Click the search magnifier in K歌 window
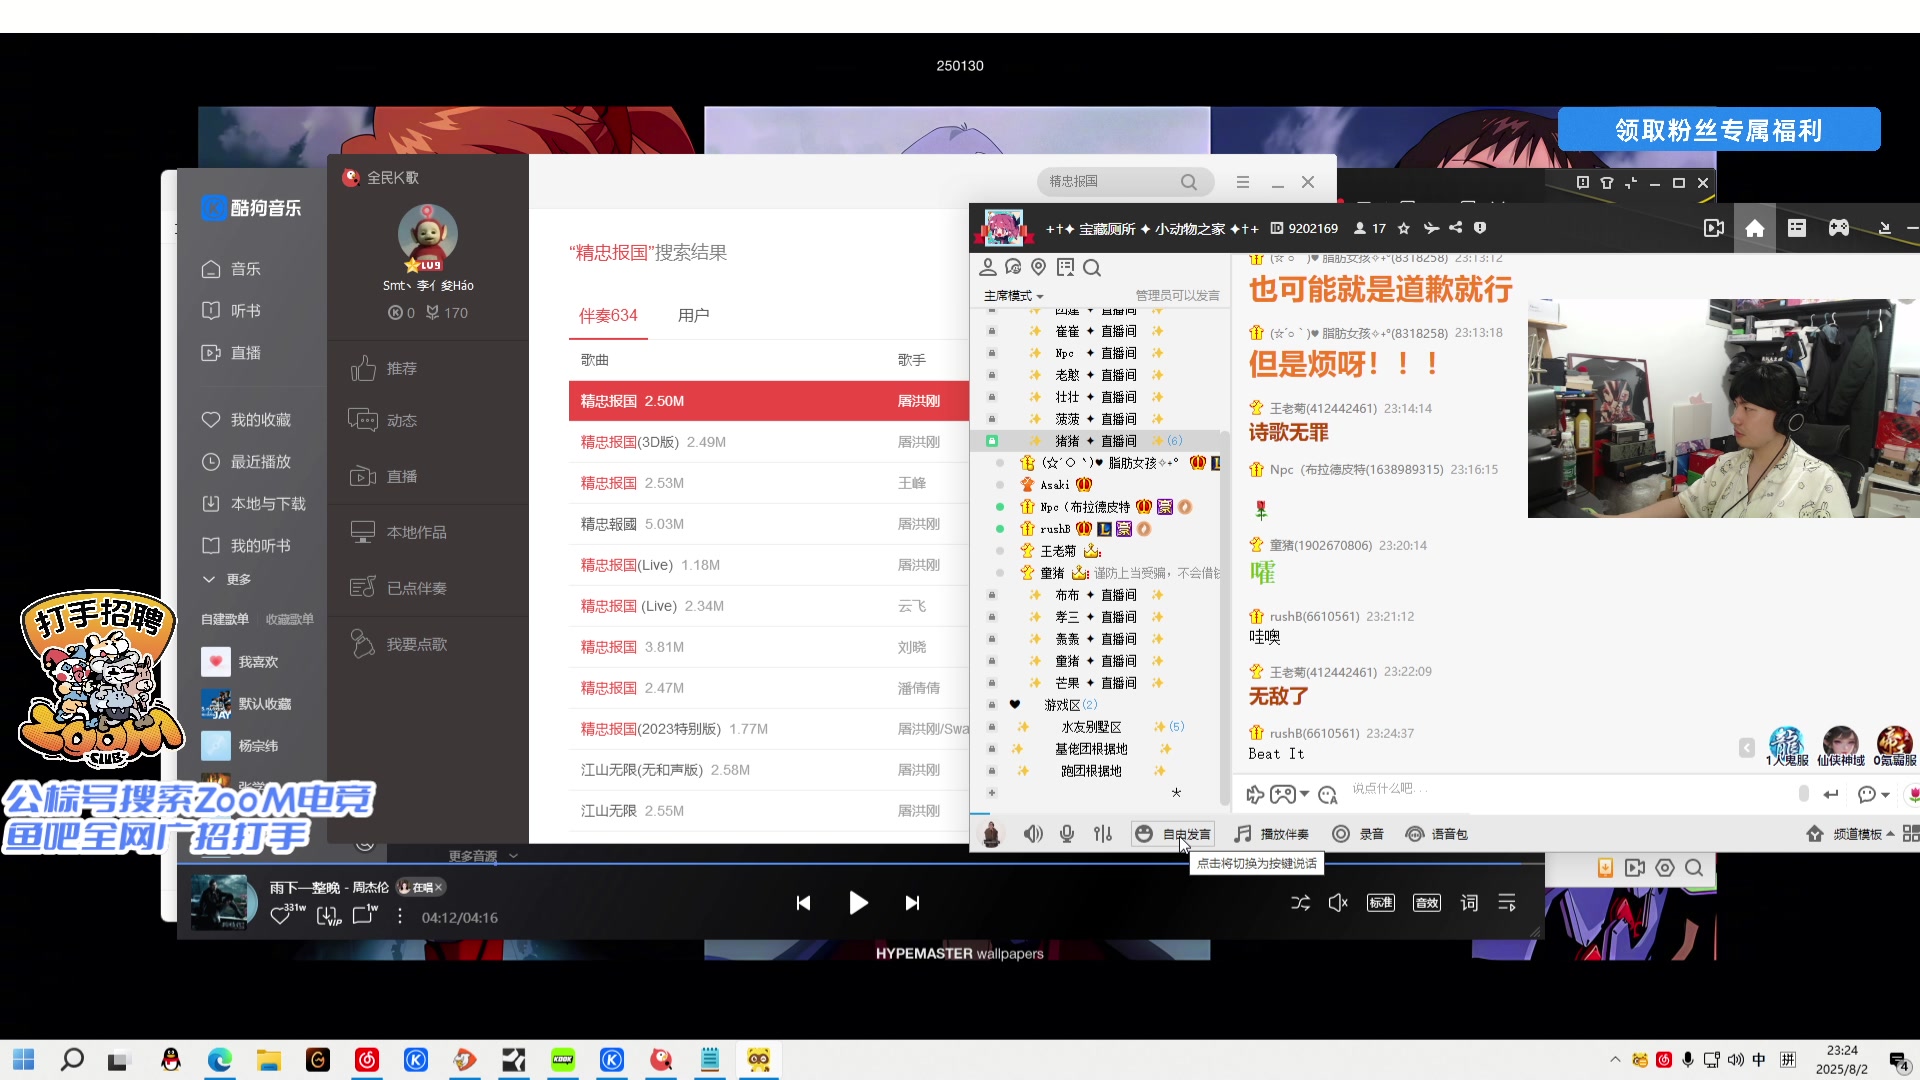This screenshot has width=1920, height=1080. click(1189, 182)
